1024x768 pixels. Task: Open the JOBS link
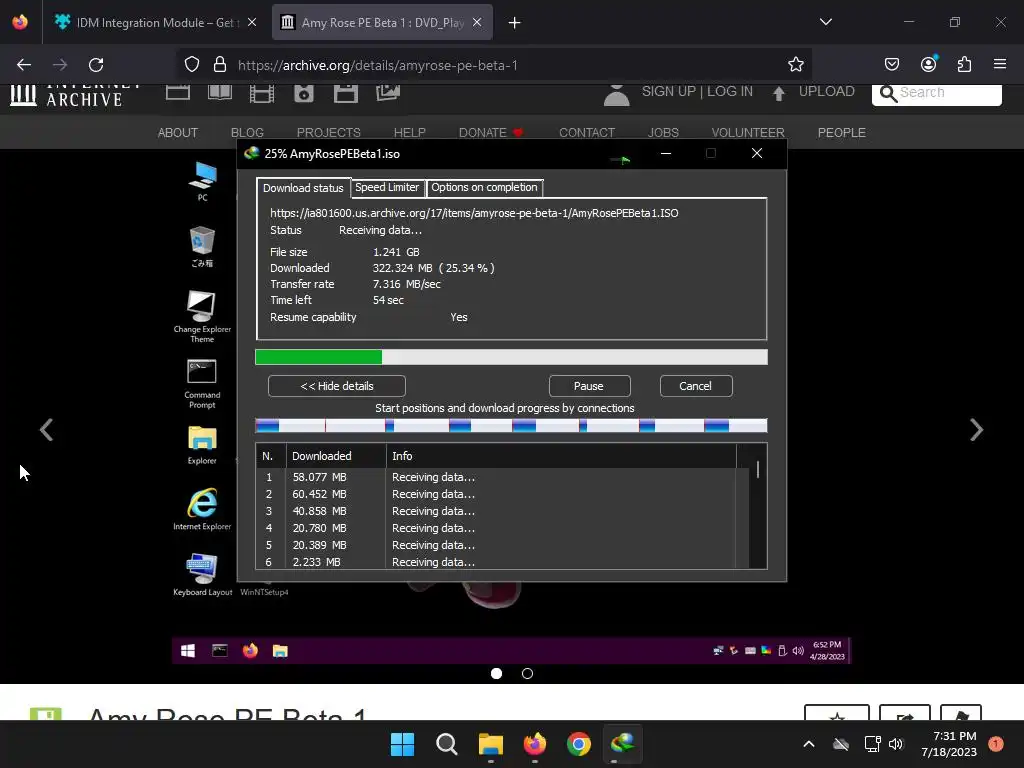coord(663,133)
